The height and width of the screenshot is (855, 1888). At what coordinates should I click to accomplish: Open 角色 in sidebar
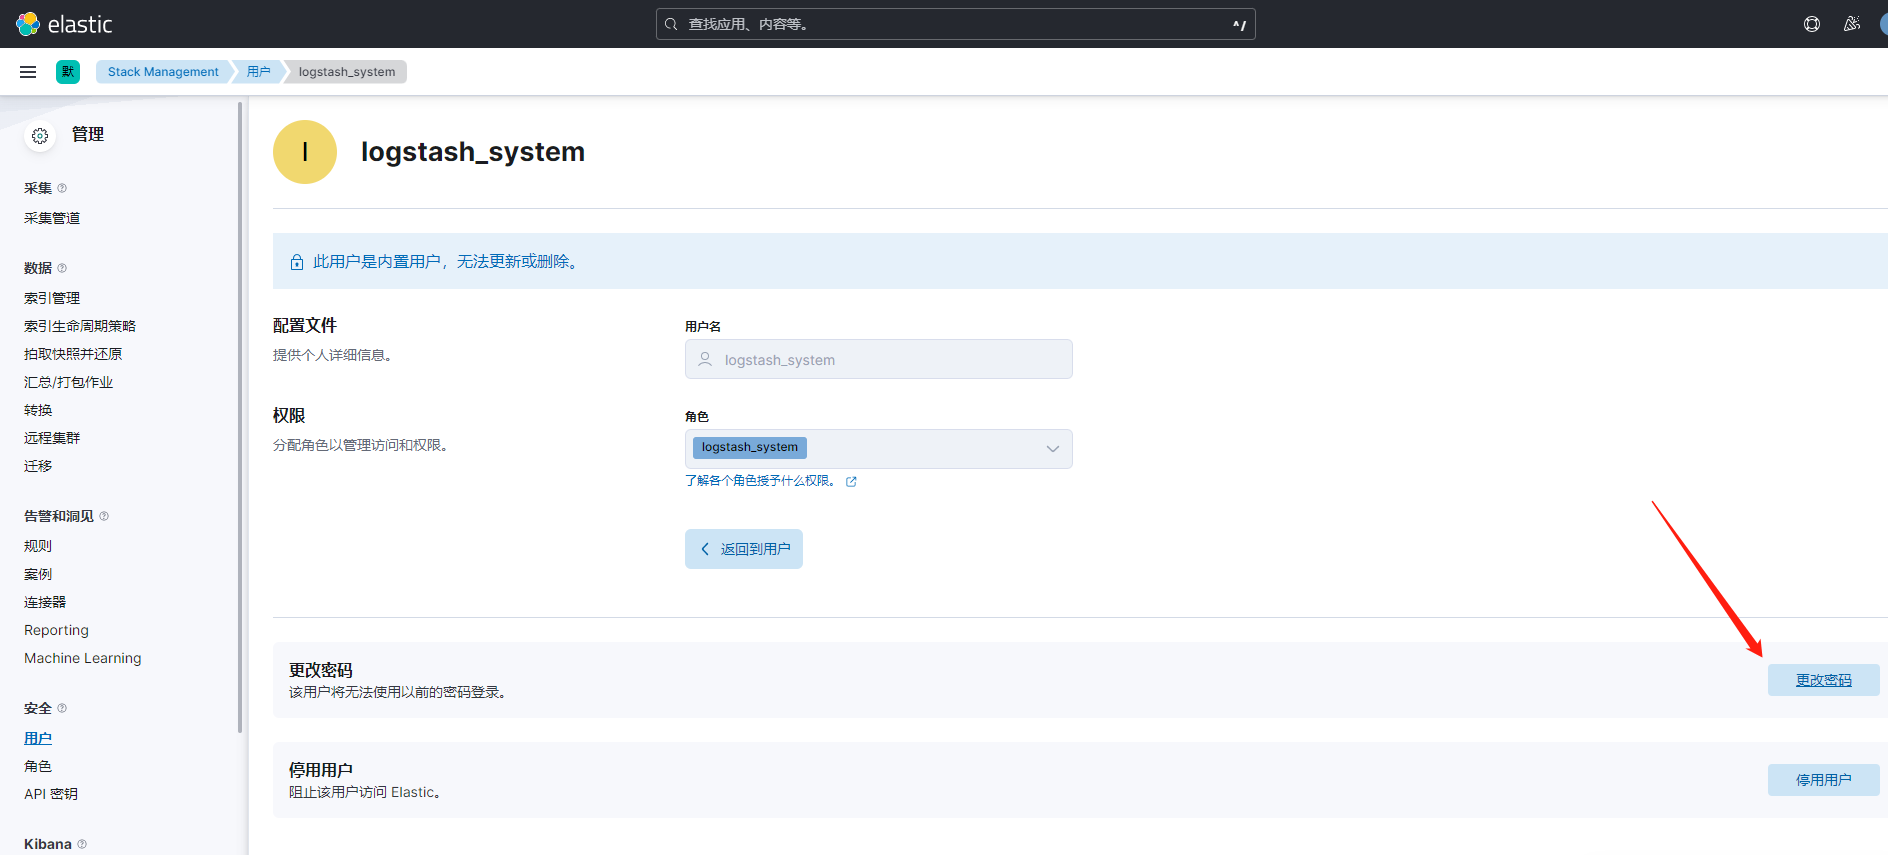[x=38, y=766]
